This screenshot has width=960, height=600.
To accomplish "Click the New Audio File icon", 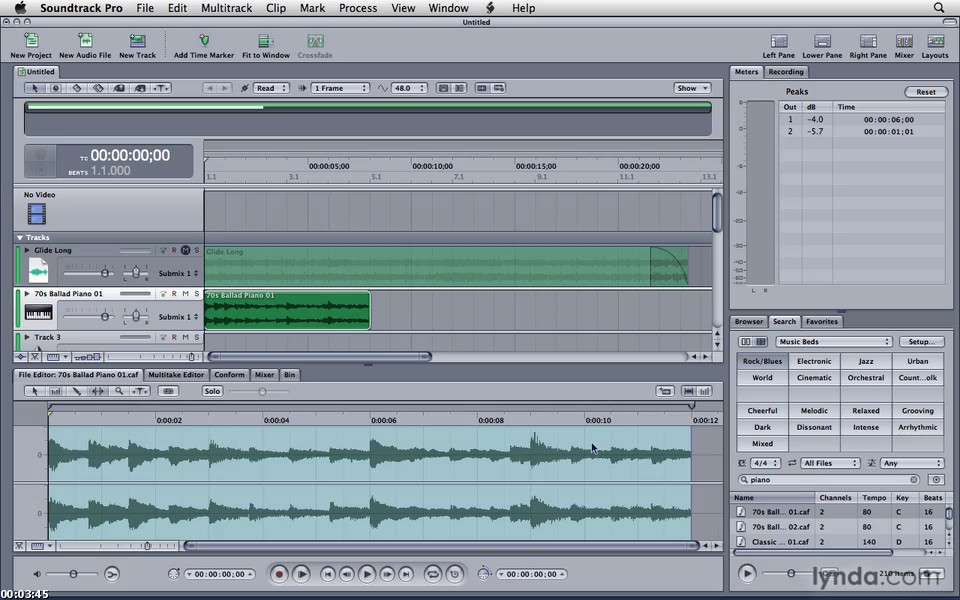I will click(85, 41).
